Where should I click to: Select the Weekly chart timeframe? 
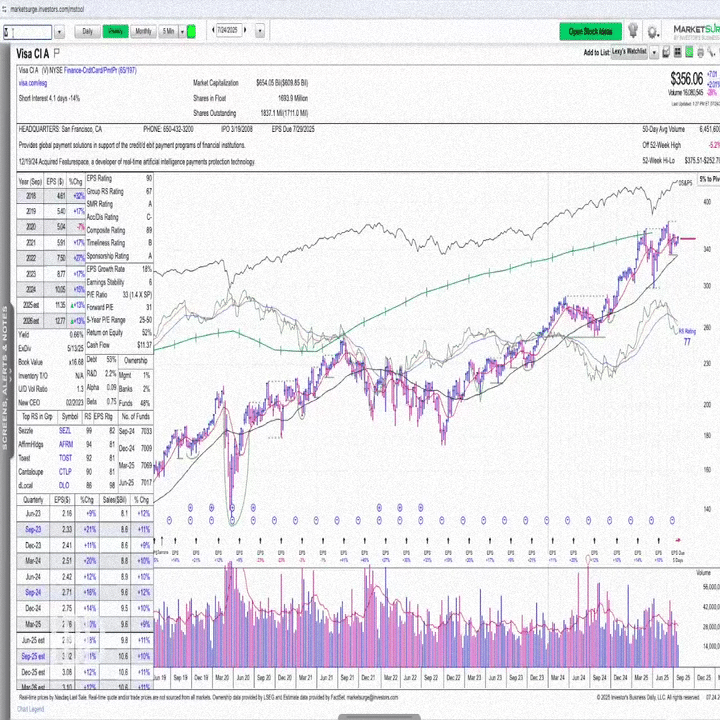click(x=115, y=31)
